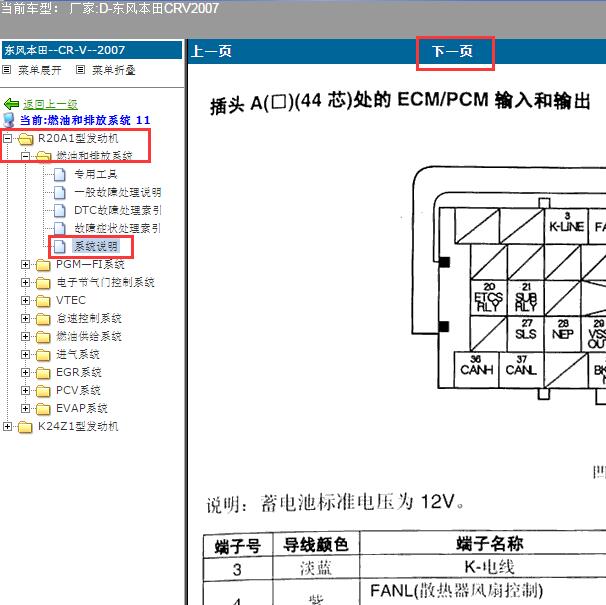This screenshot has height=605, width=606.
Task: Open the 专用工具 document
Action: click(x=95, y=174)
